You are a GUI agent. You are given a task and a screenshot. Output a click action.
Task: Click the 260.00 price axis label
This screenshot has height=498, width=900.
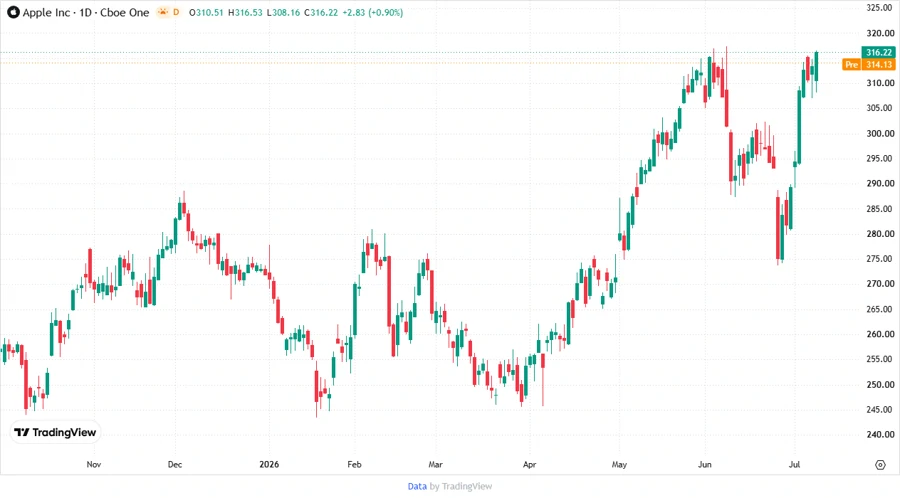pos(880,334)
